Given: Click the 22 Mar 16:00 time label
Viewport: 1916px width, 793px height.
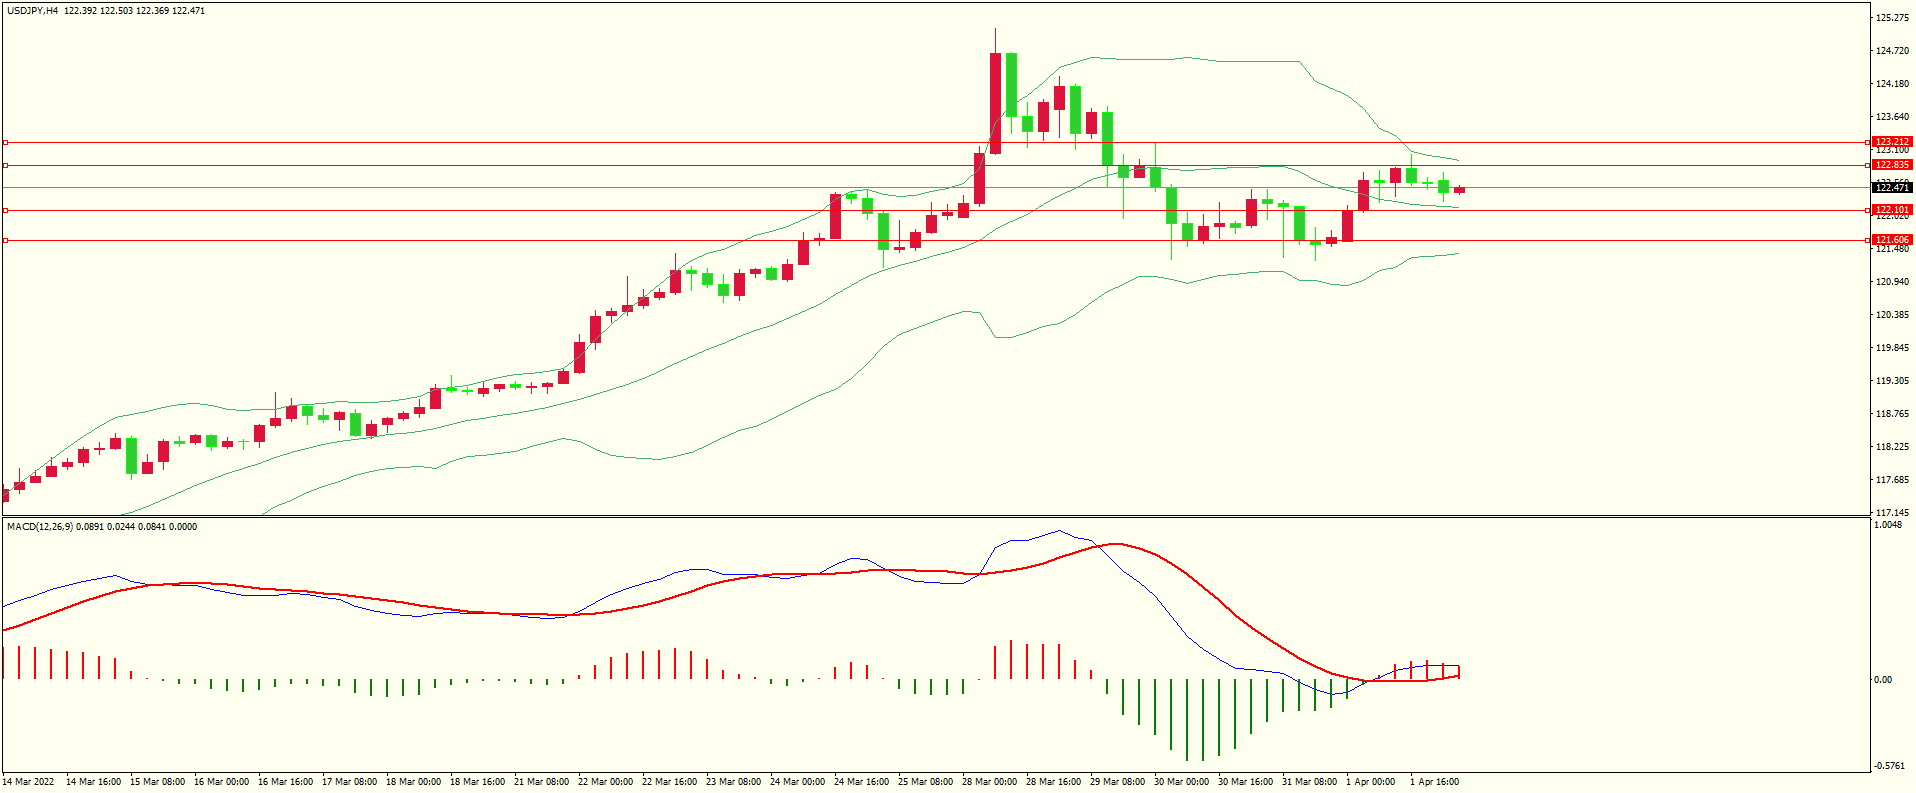Looking at the screenshot, I should [670, 782].
